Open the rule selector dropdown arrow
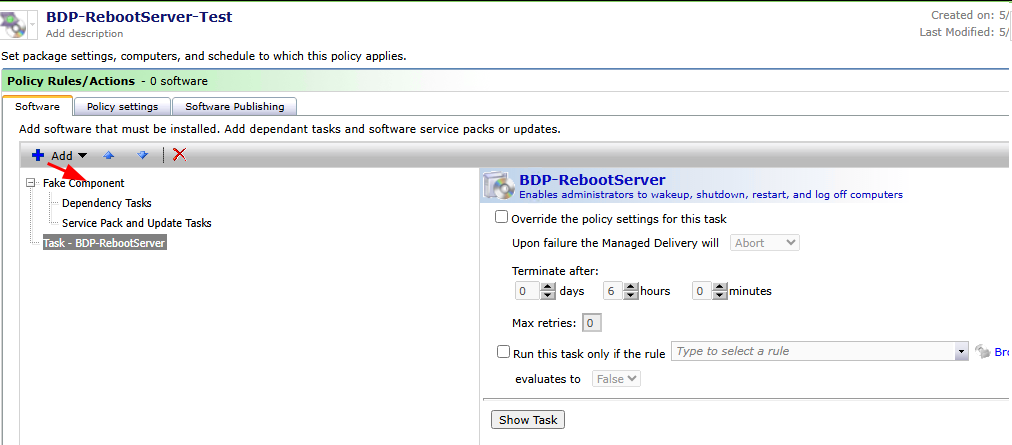 click(962, 352)
